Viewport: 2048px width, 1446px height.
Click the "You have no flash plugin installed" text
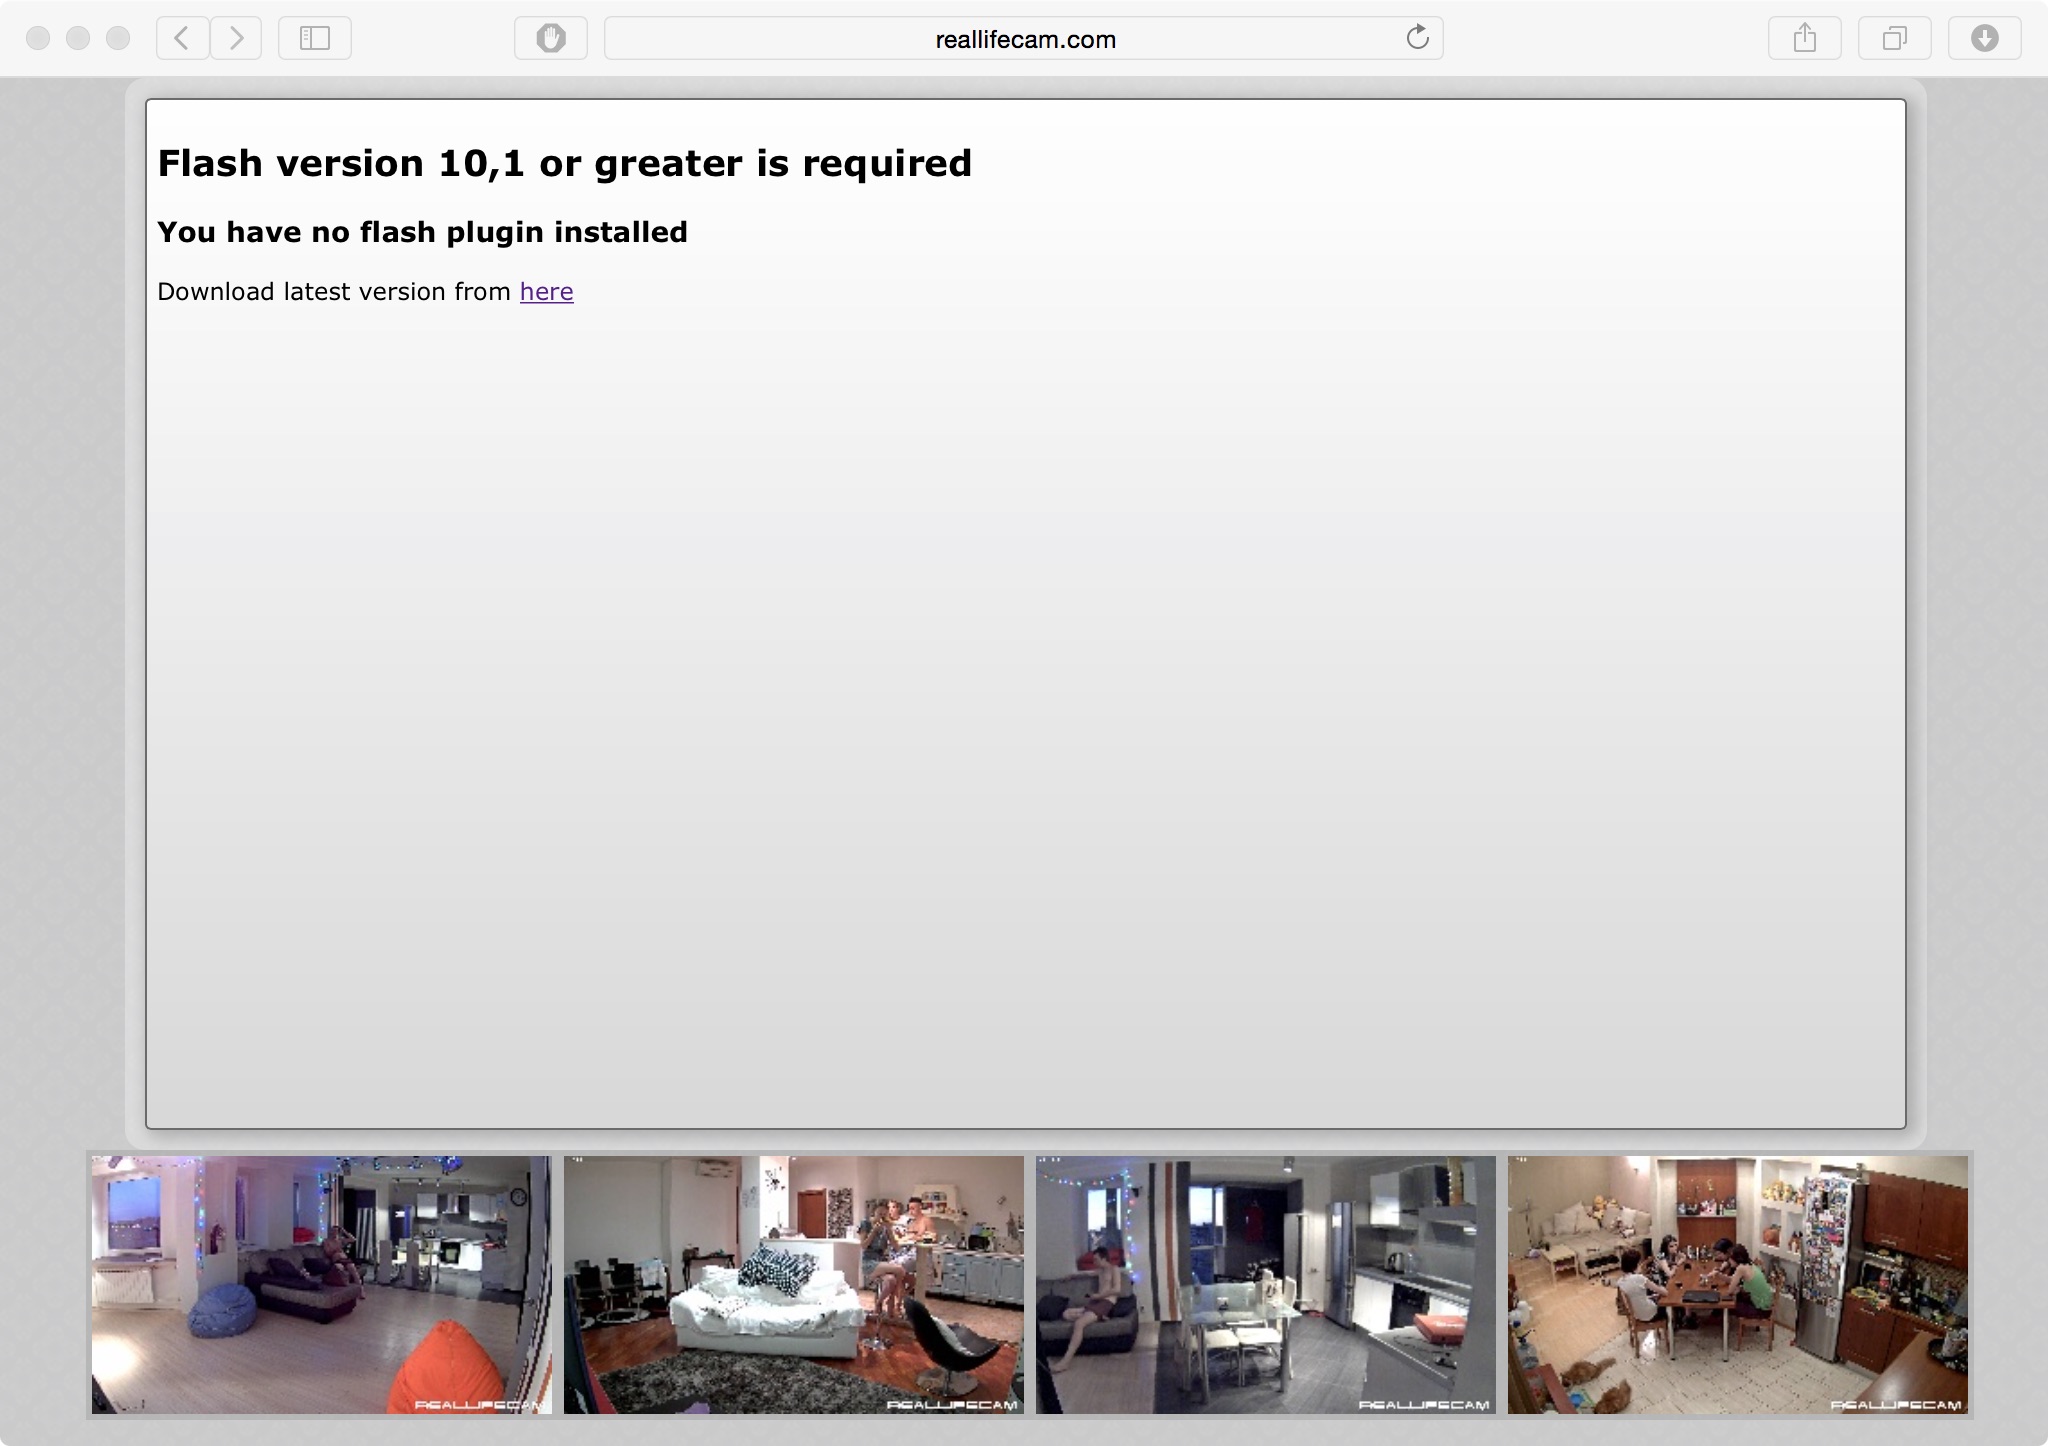[x=422, y=233]
